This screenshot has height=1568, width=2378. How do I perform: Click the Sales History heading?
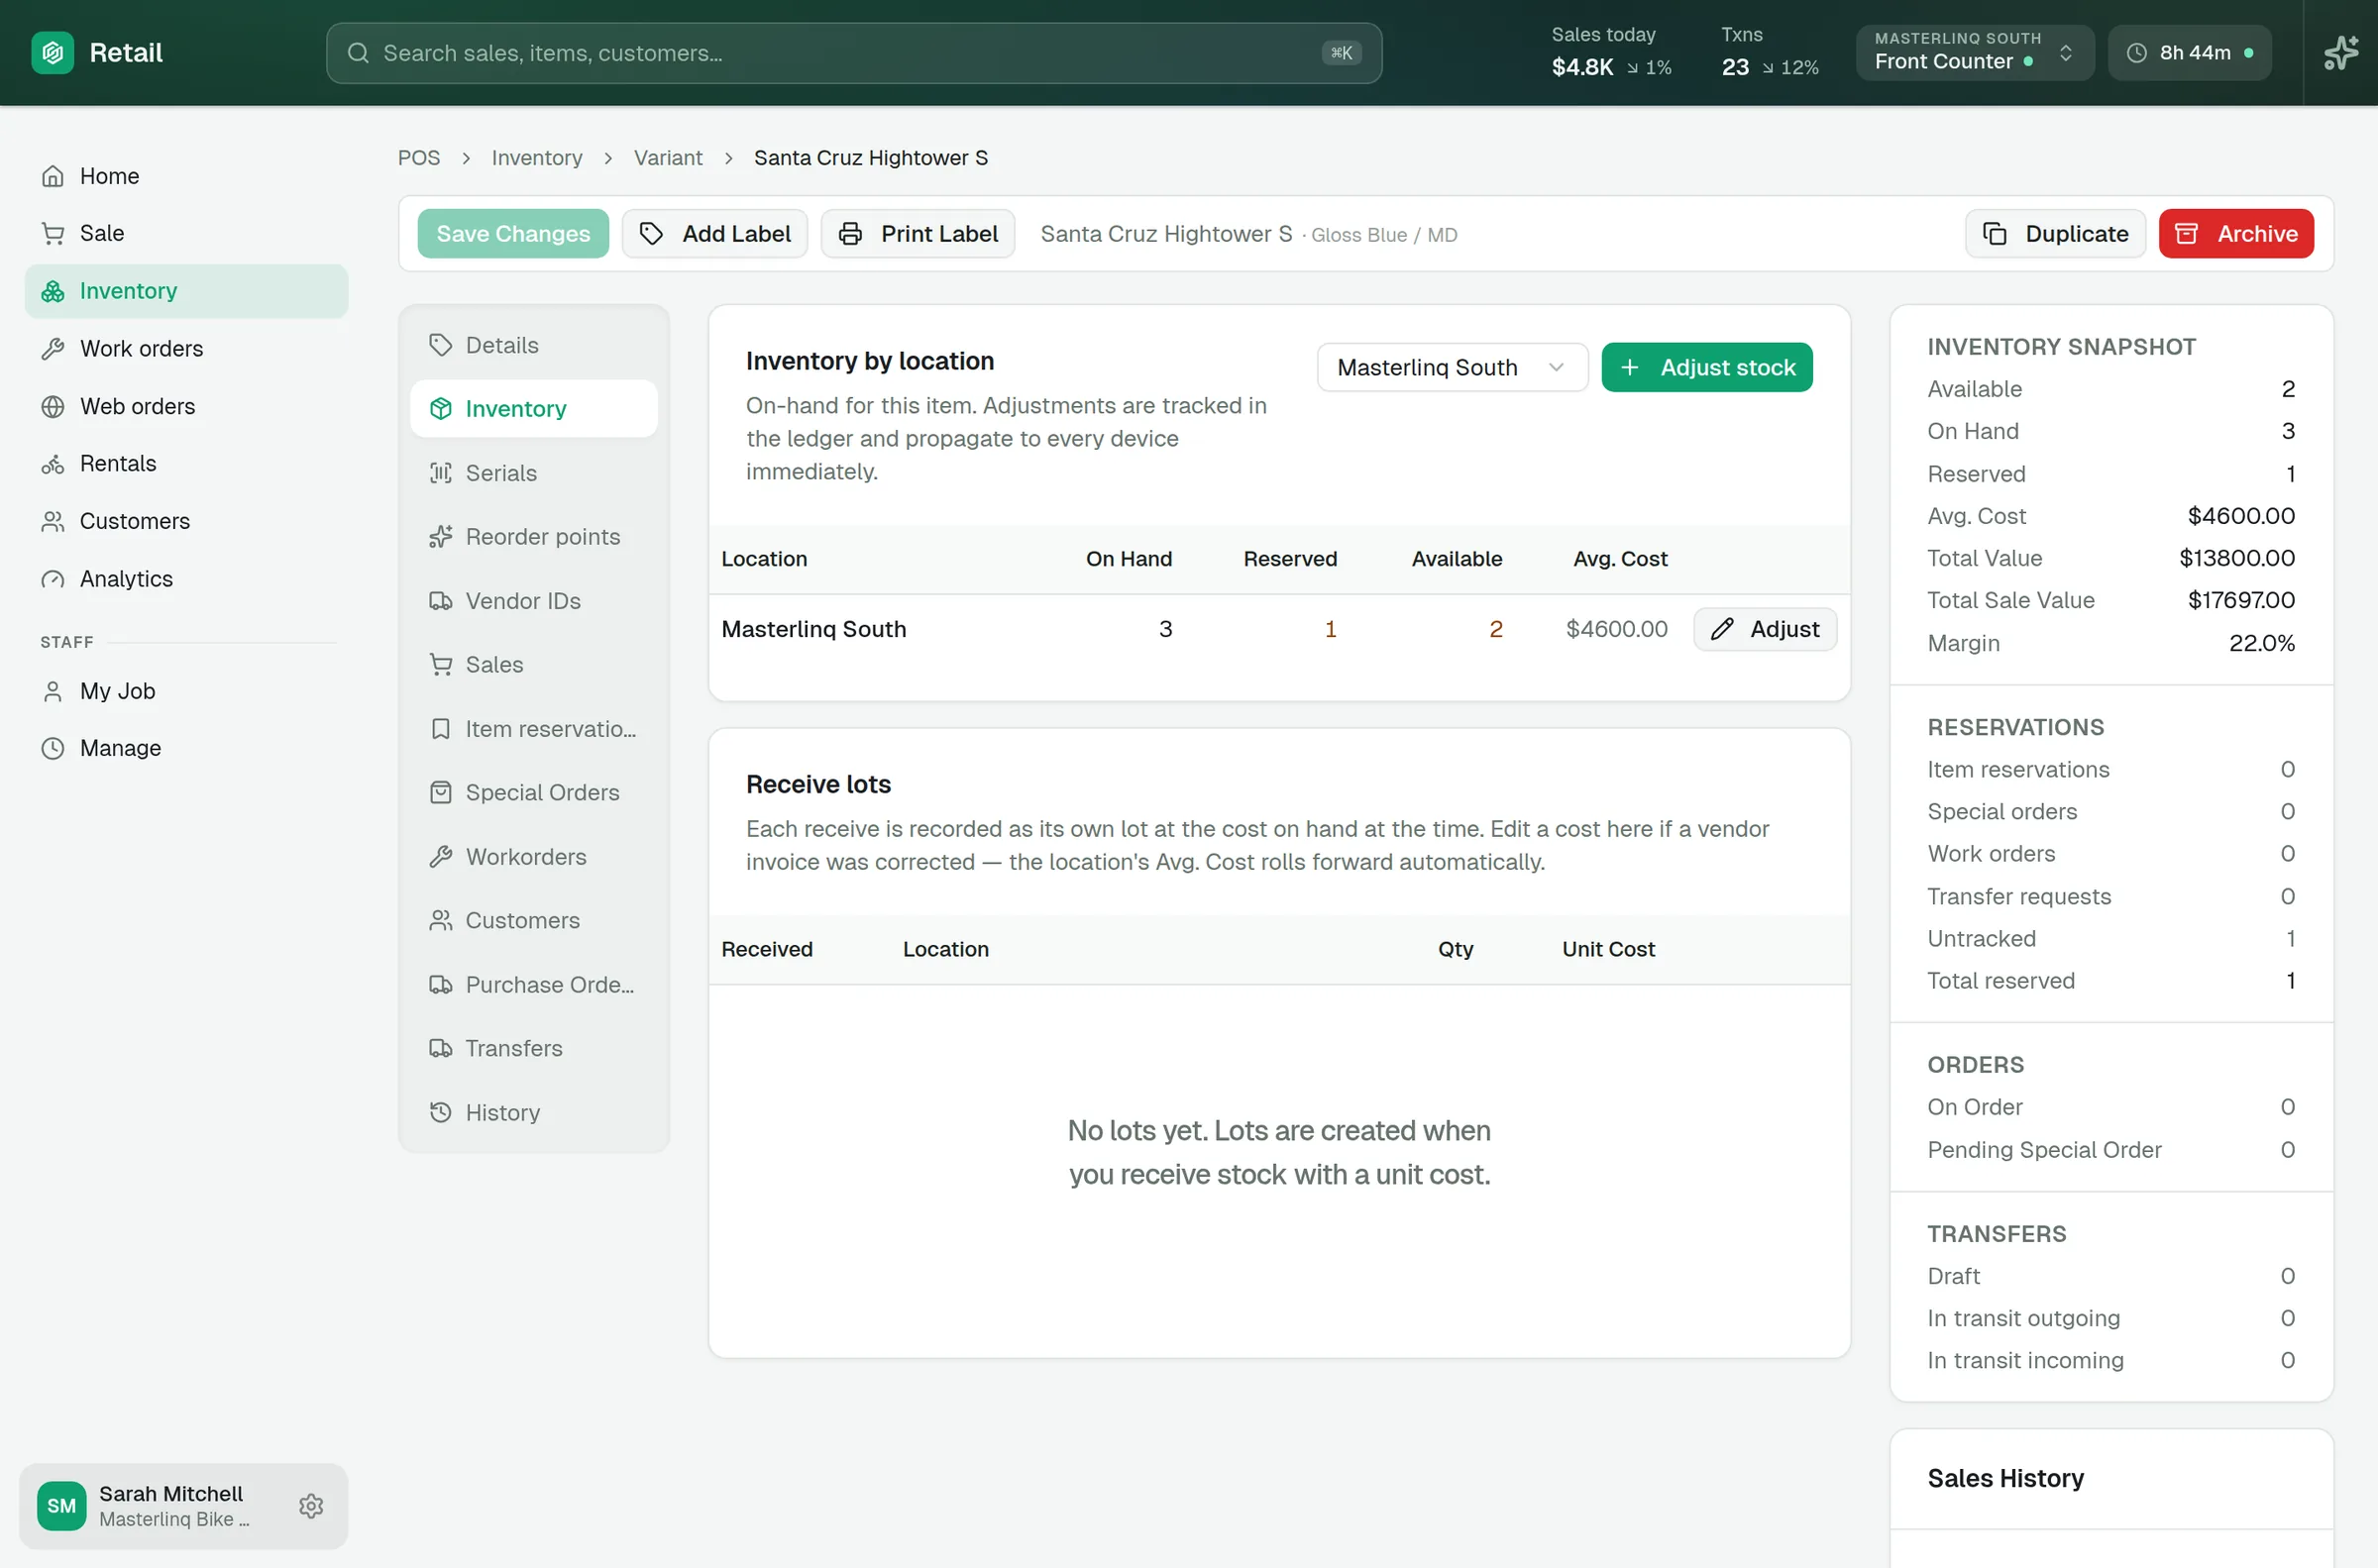tap(2005, 1478)
